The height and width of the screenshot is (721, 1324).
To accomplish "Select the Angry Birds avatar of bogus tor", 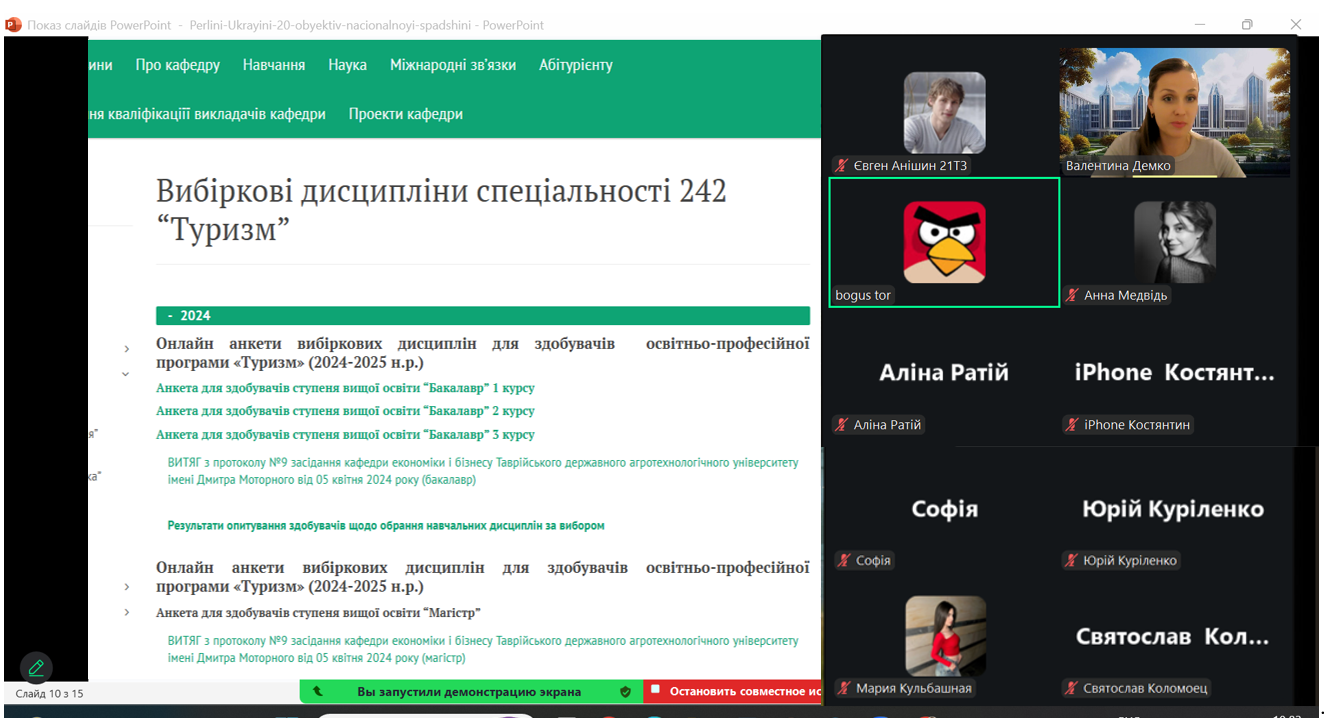I will 944,242.
